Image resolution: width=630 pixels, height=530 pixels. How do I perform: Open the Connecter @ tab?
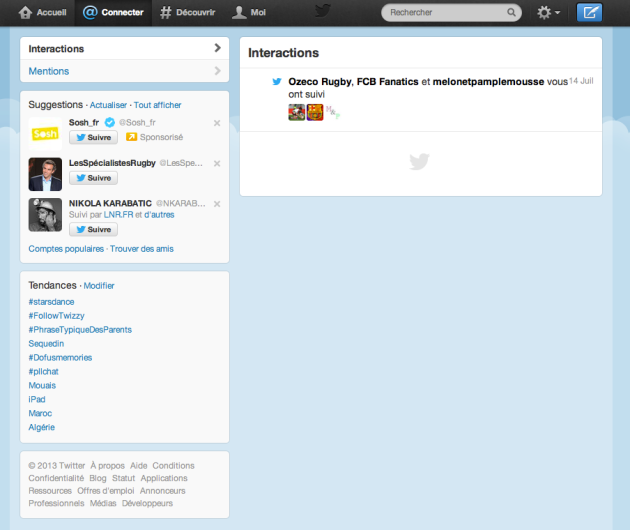pos(113,12)
